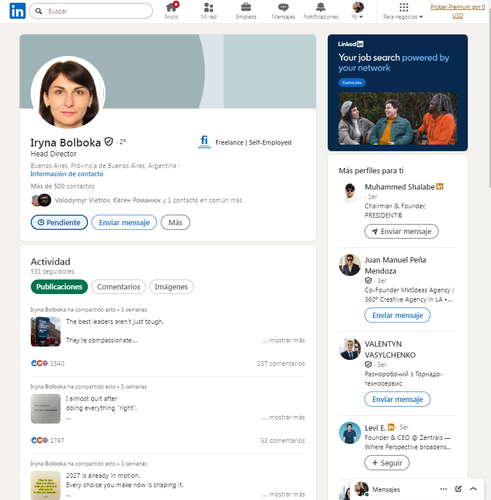This screenshot has width=491, height=500.
Task: Open the compassionate leaders post thumbnail
Action: coord(46,332)
